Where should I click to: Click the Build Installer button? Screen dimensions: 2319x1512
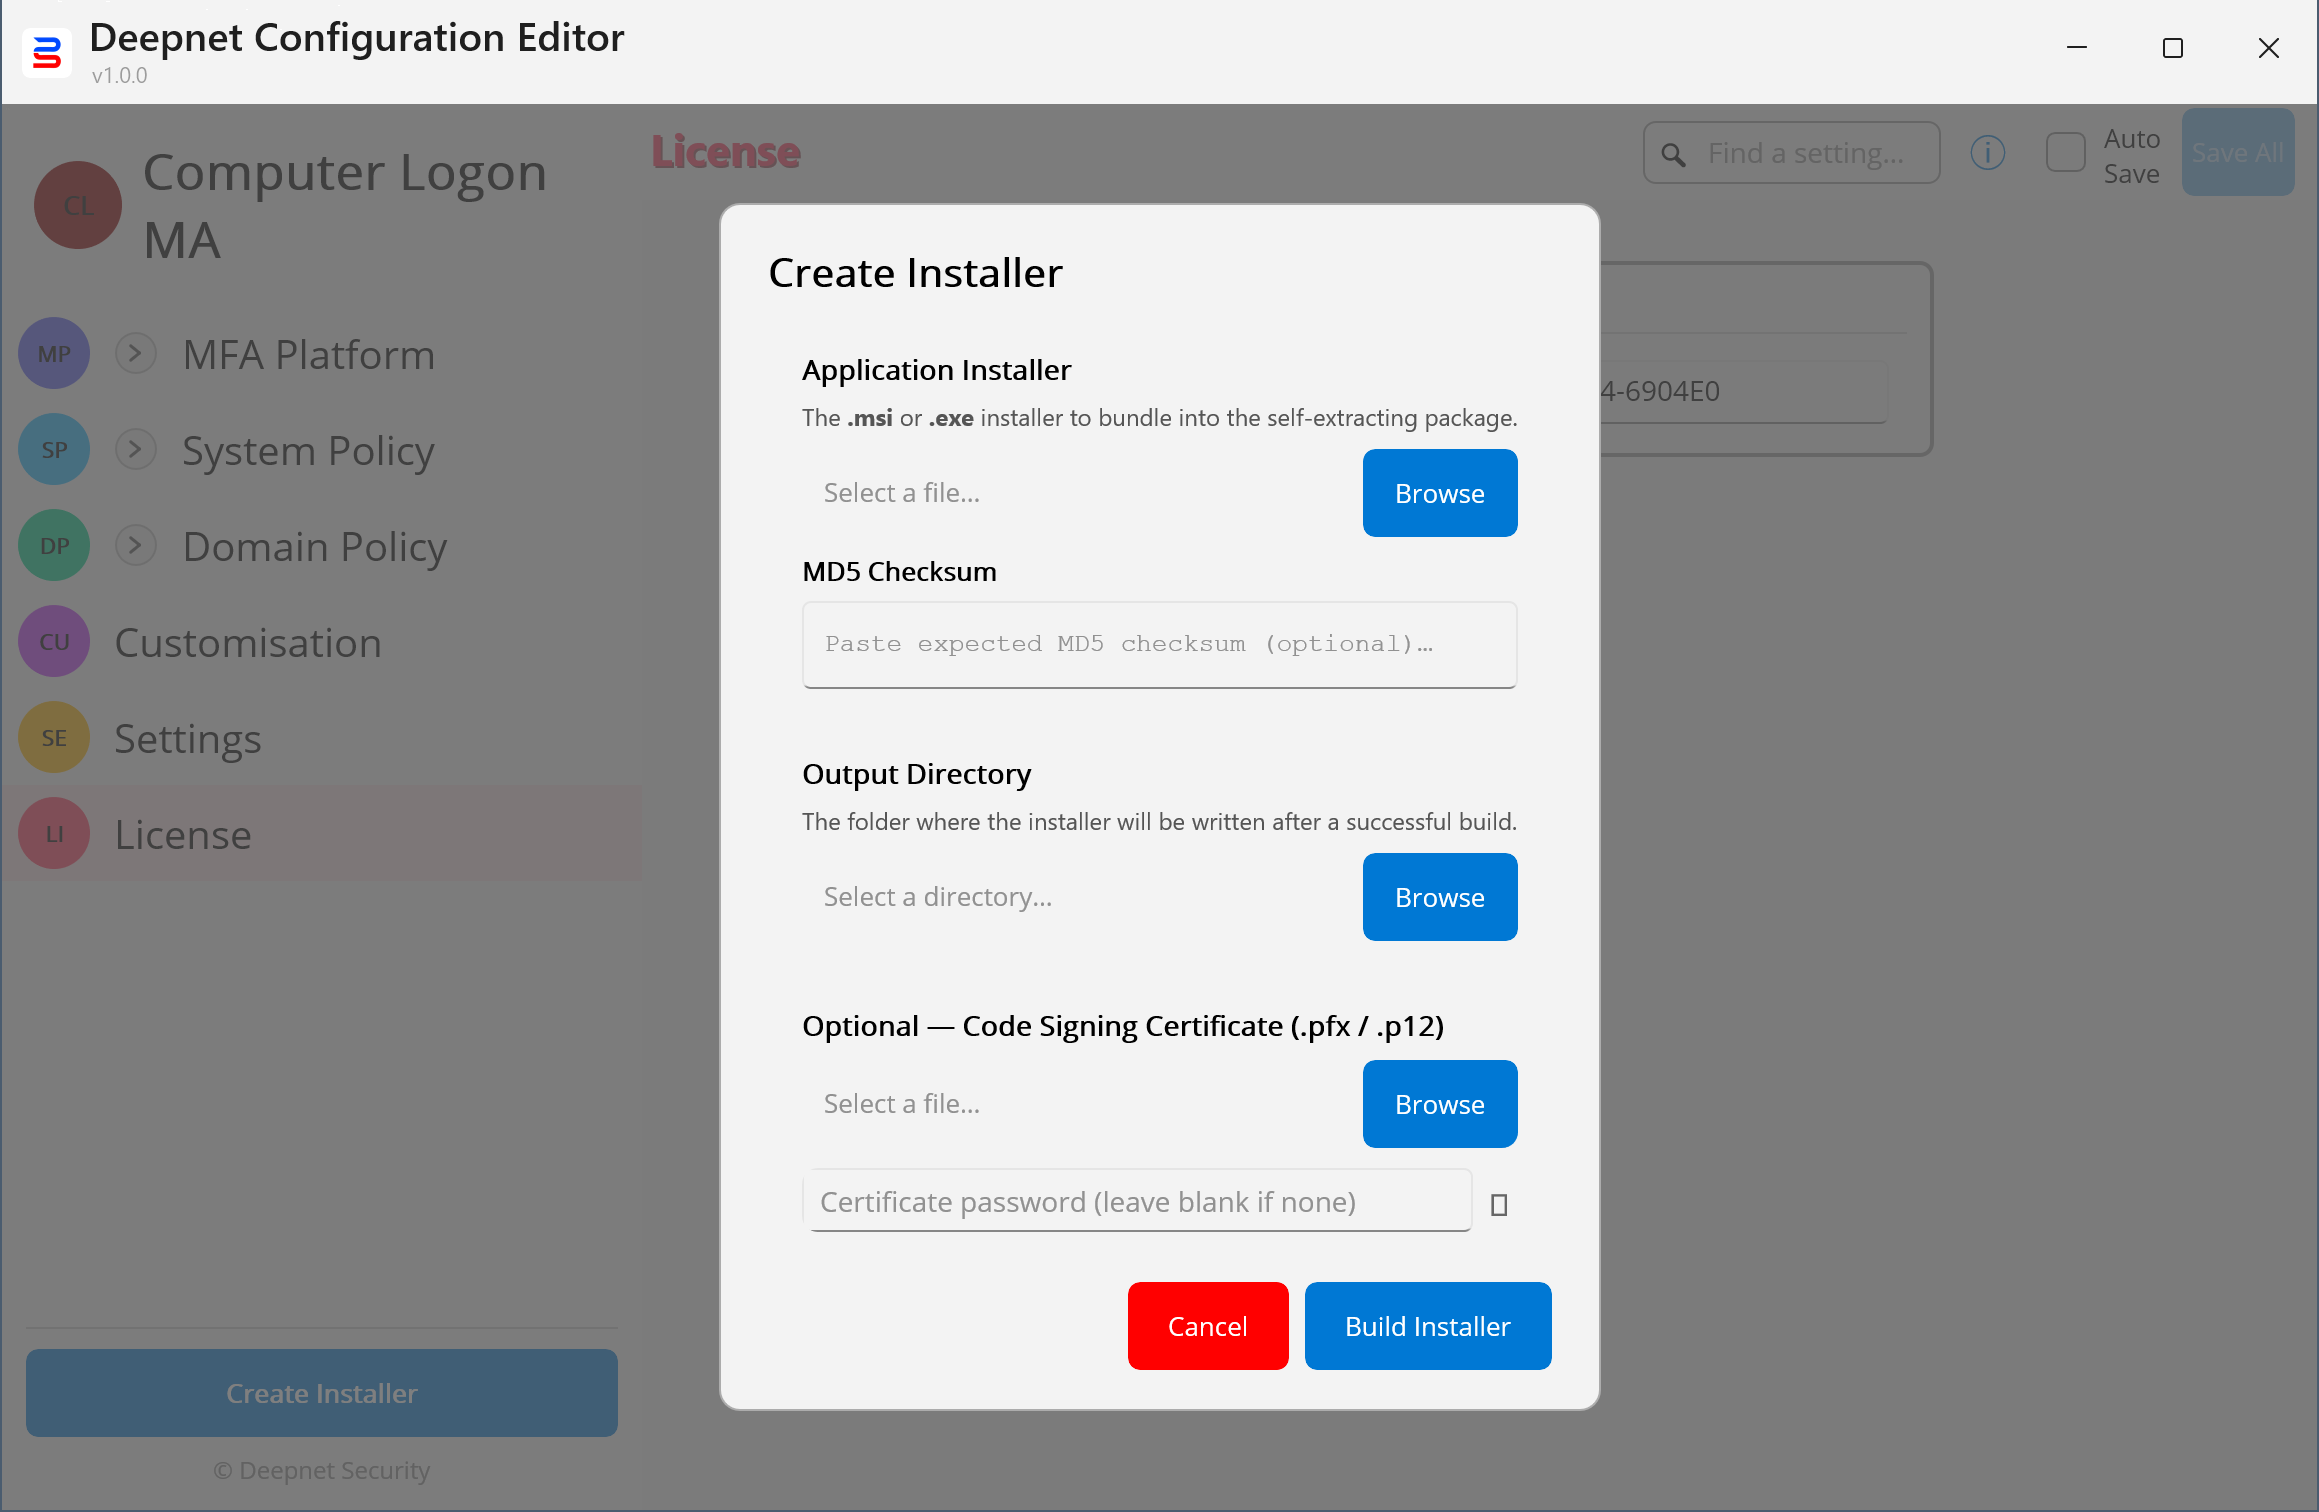point(1427,1326)
